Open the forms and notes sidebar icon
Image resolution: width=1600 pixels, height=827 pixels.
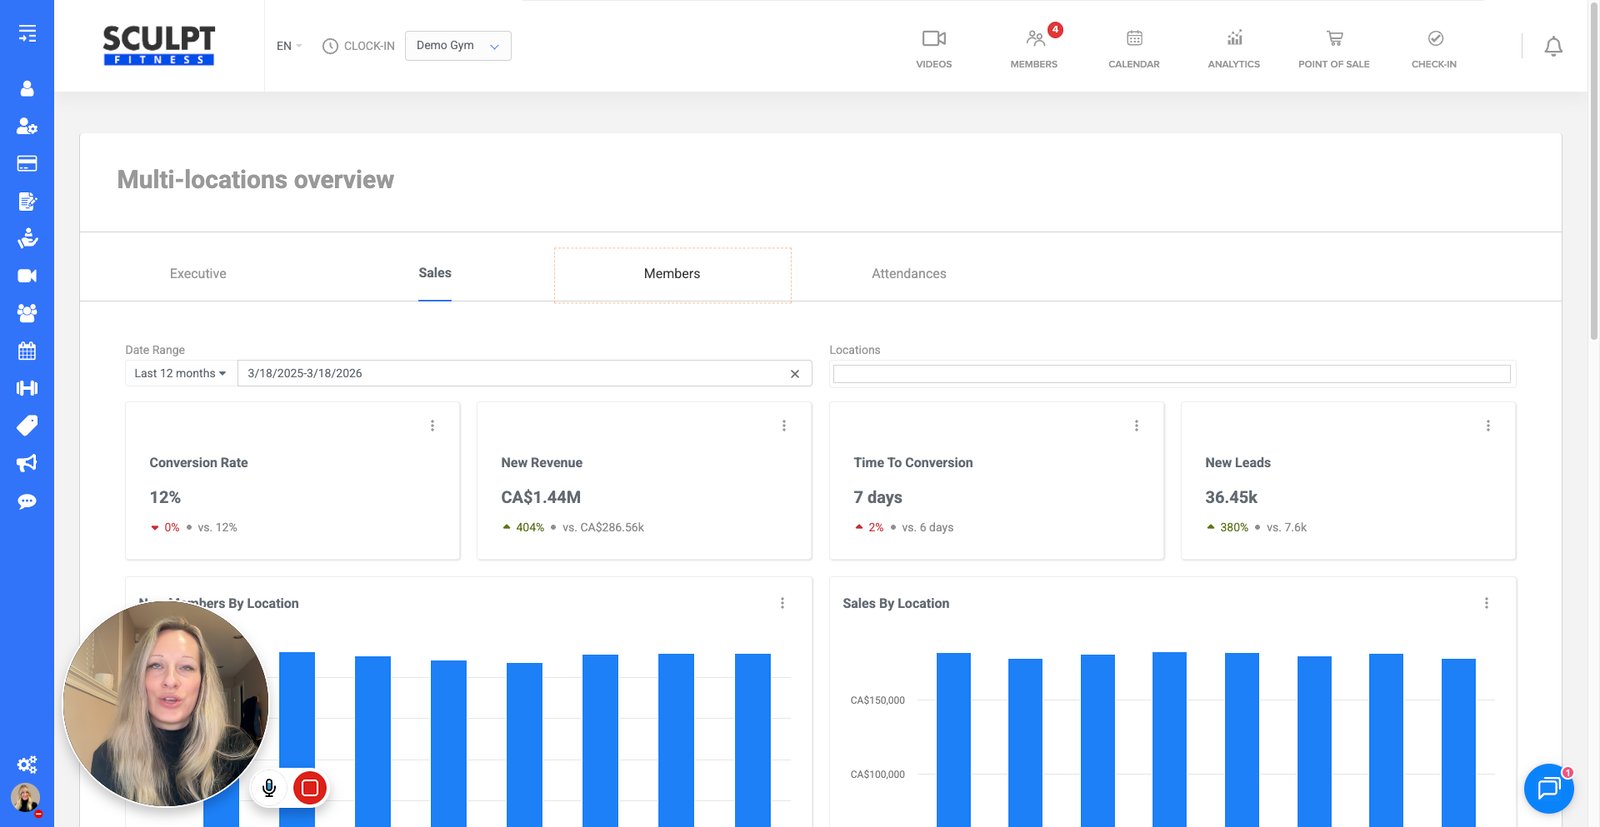pos(27,201)
